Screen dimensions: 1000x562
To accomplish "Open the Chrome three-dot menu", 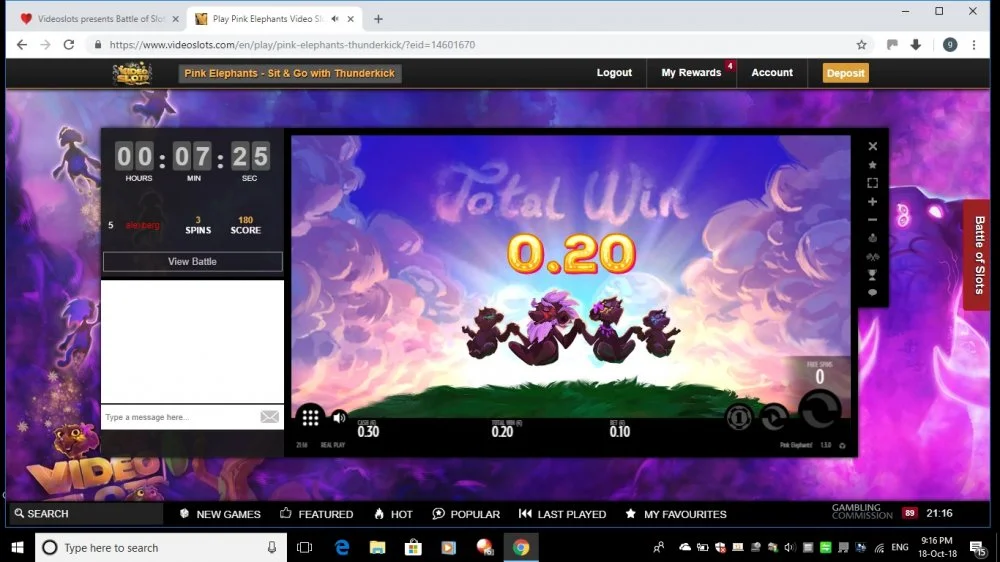I will click(x=974, y=45).
